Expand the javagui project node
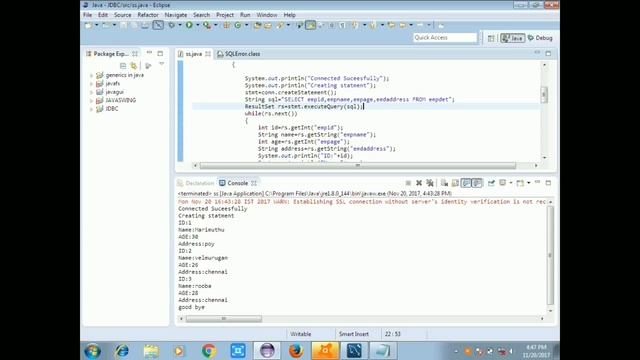Screen dimensions: 640x360 [x=92, y=92]
